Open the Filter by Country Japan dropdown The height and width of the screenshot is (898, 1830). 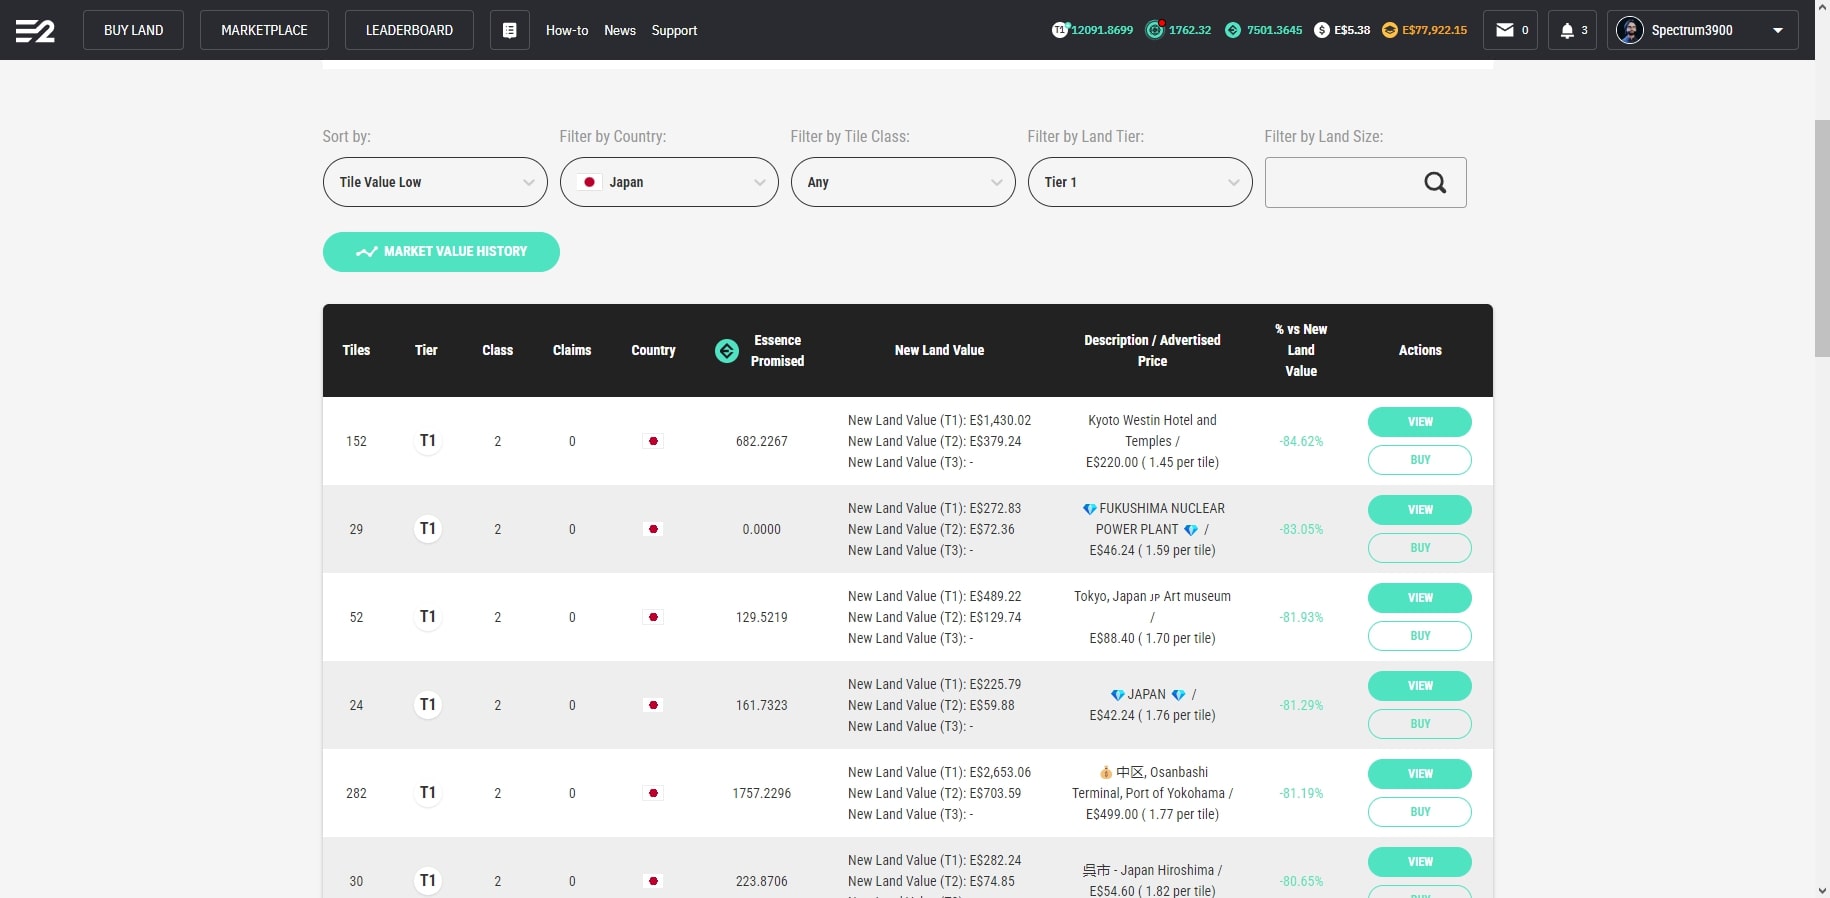(669, 182)
